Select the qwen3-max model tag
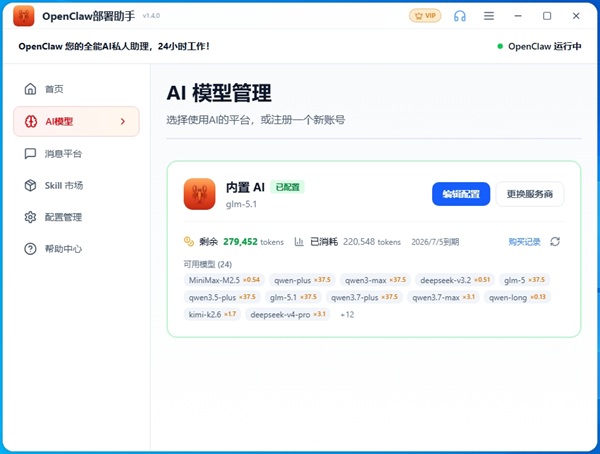Viewport: 600px width, 454px height. click(375, 280)
